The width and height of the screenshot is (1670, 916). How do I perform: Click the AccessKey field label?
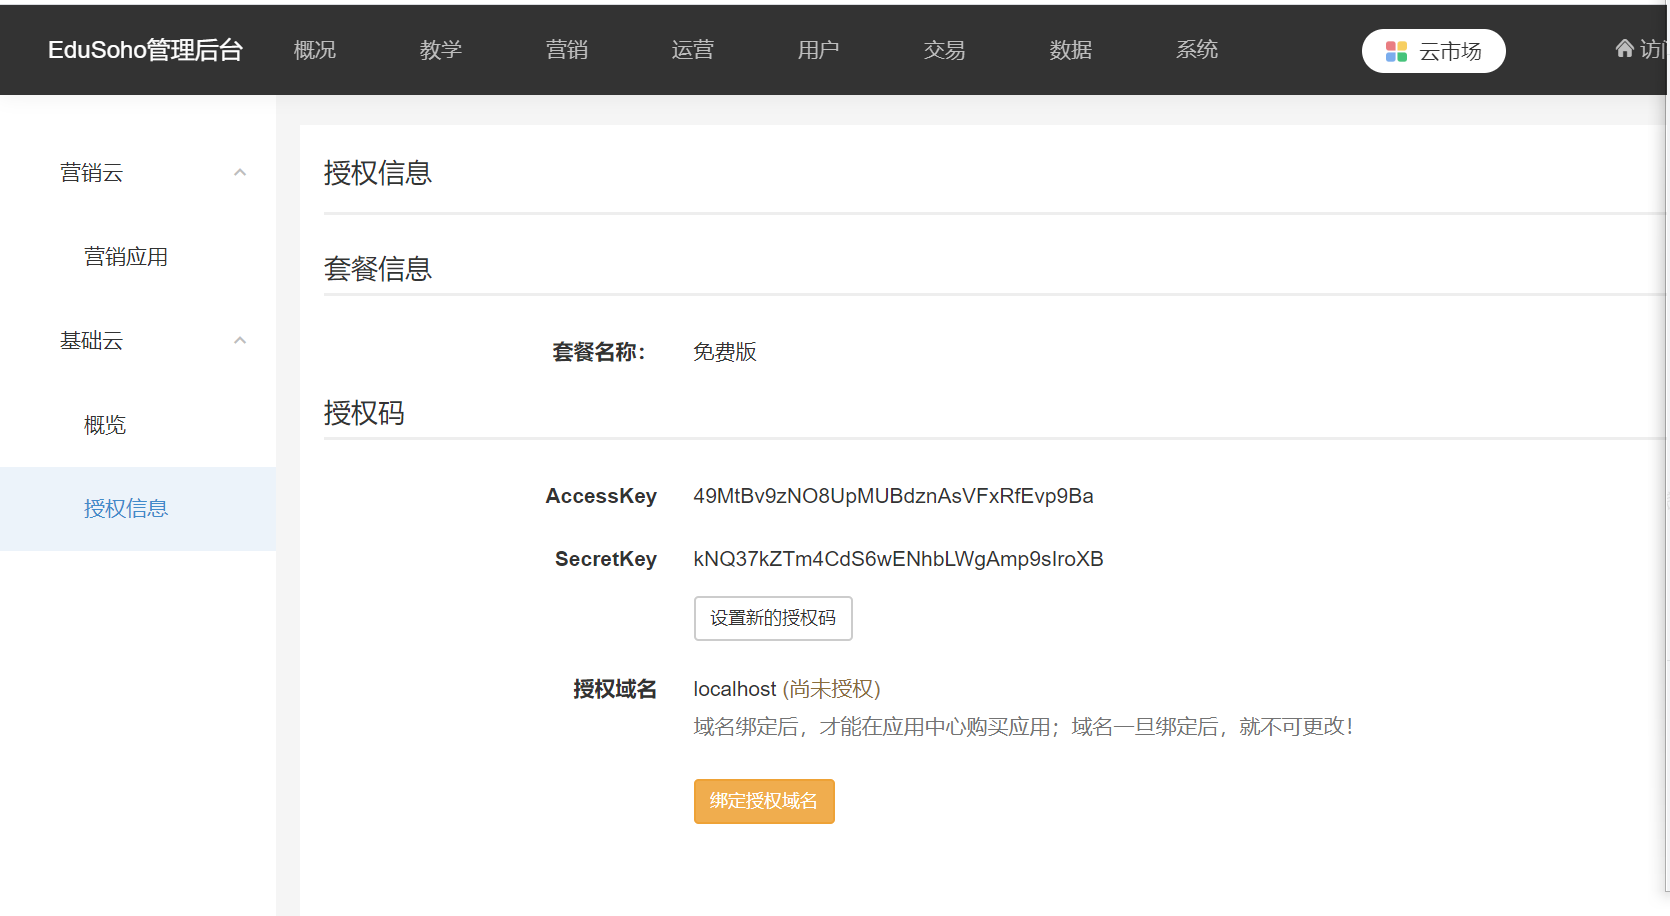click(601, 496)
